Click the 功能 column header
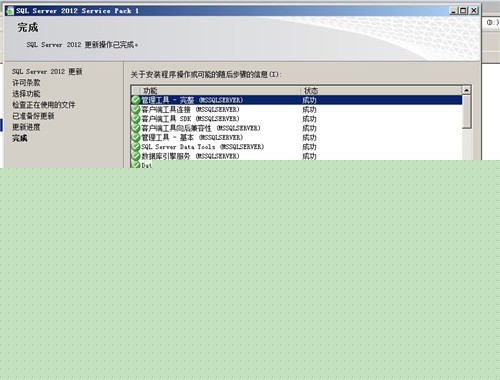Viewport: 500px width, 380px height. 221,90
